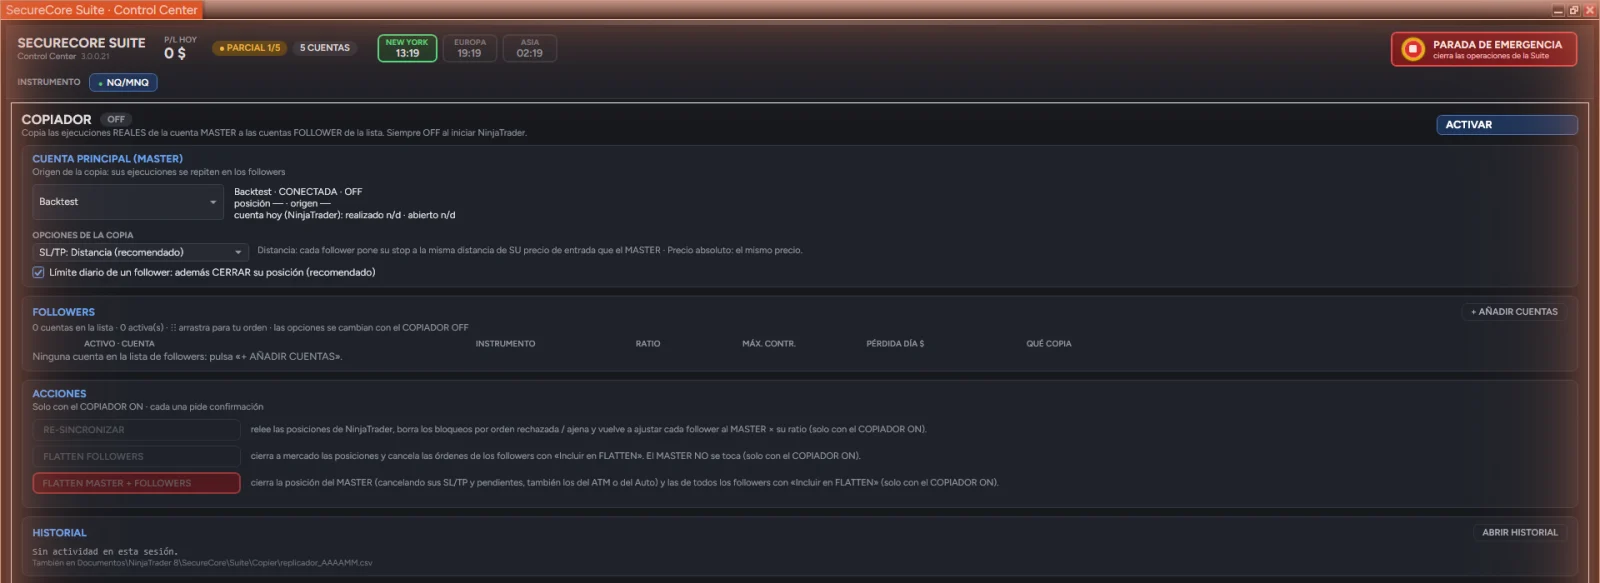This screenshot has height=583, width=1600.
Task: Click the RATIO column header
Action: 648,344
